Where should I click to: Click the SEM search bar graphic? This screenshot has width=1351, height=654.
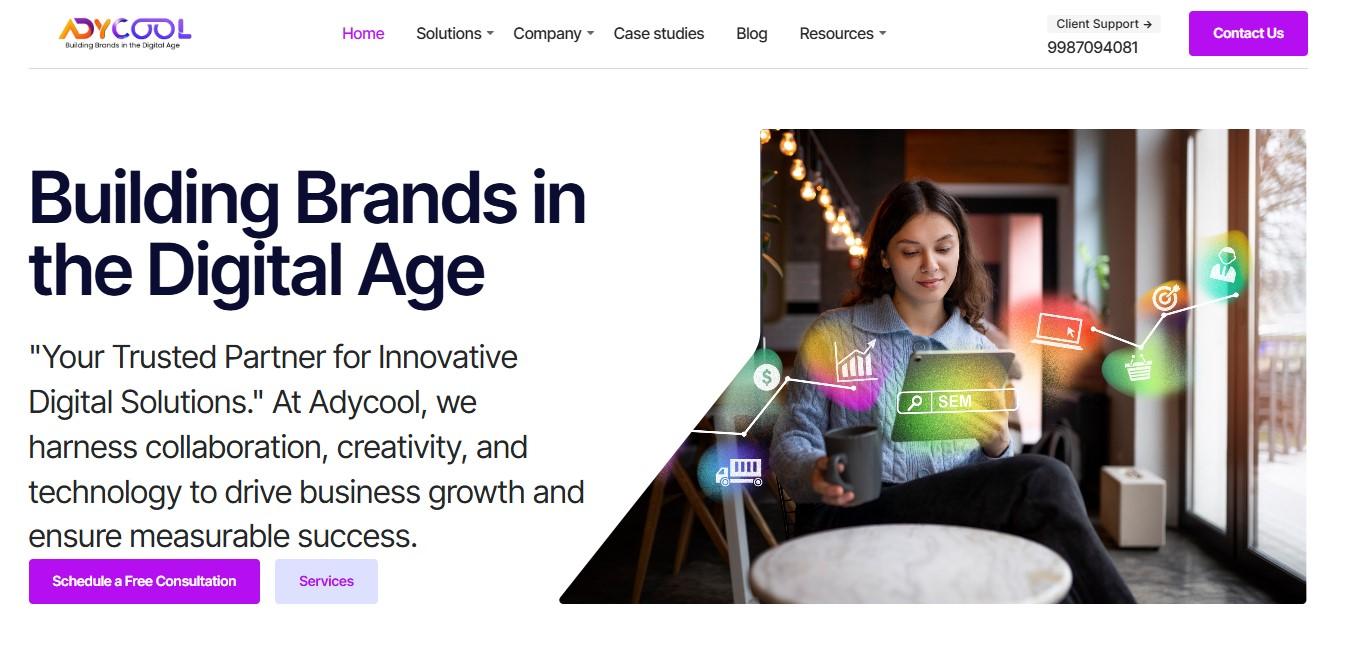(956, 402)
